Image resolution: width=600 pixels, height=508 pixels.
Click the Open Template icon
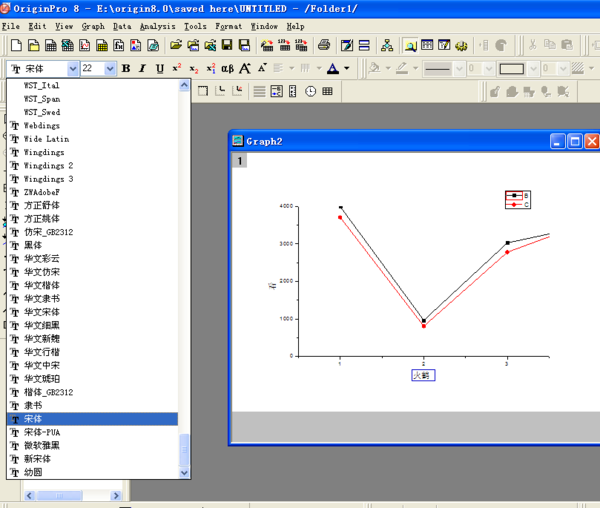[193, 45]
